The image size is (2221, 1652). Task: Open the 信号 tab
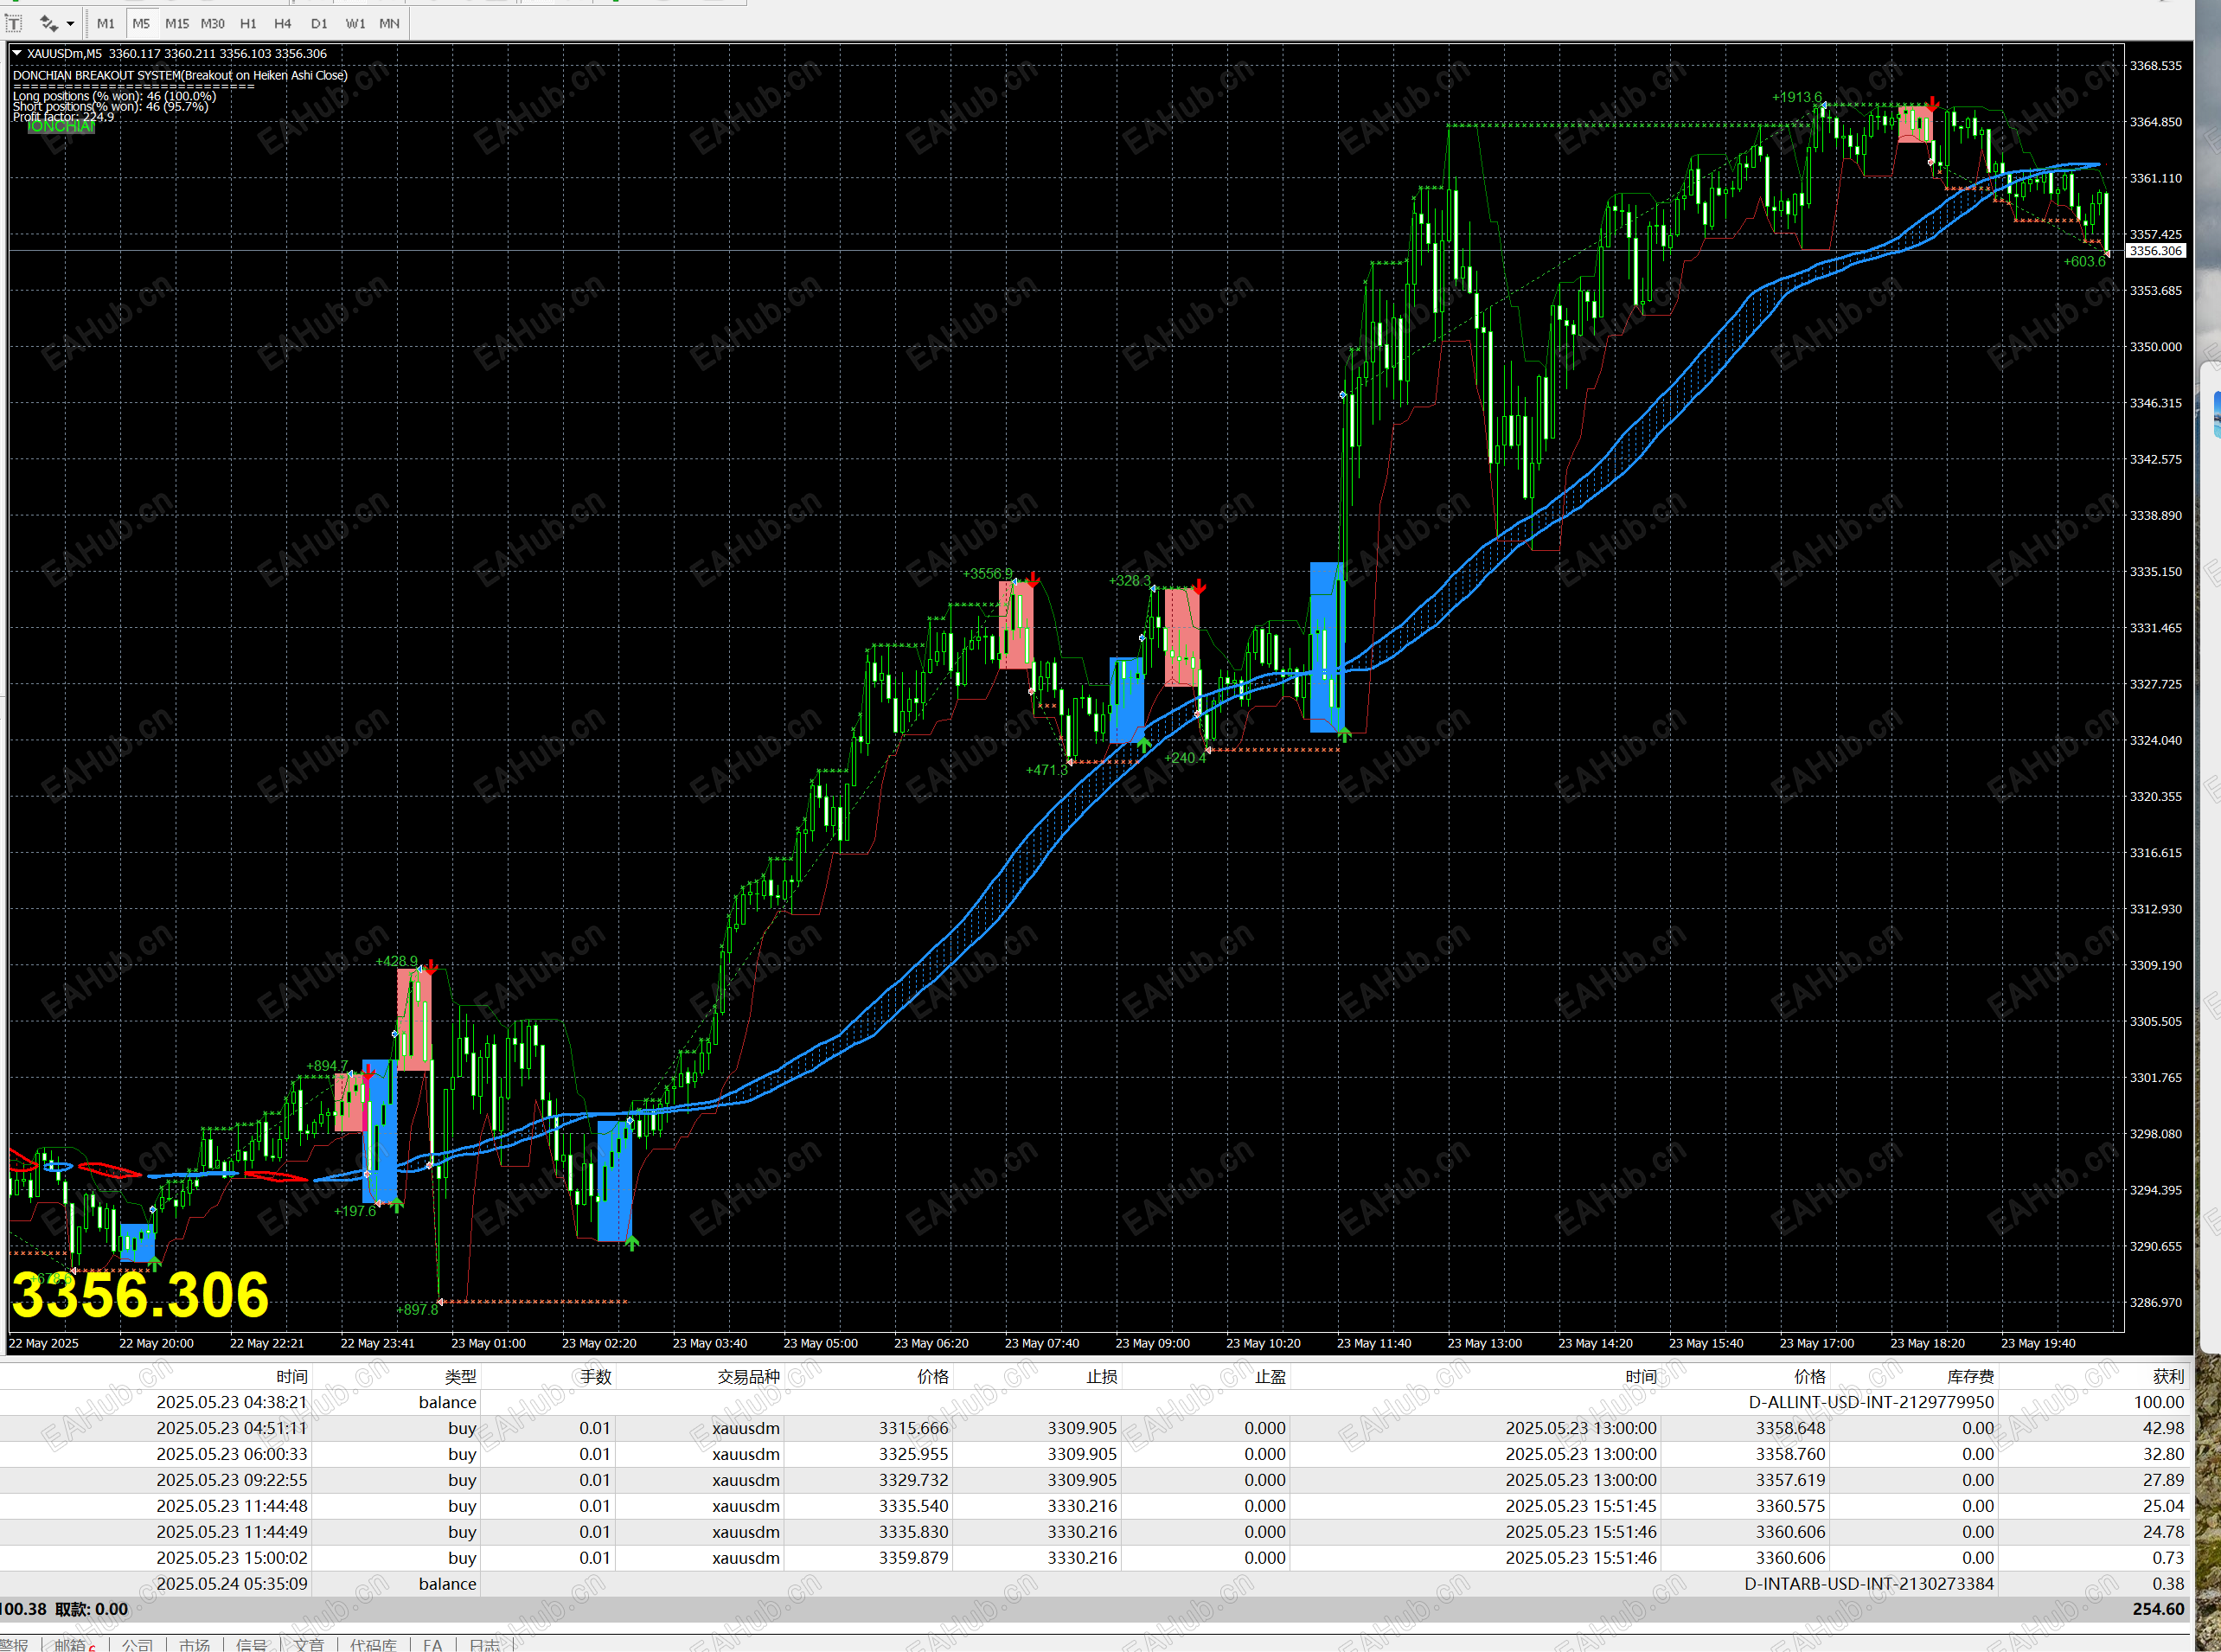tap(251, 1644)
